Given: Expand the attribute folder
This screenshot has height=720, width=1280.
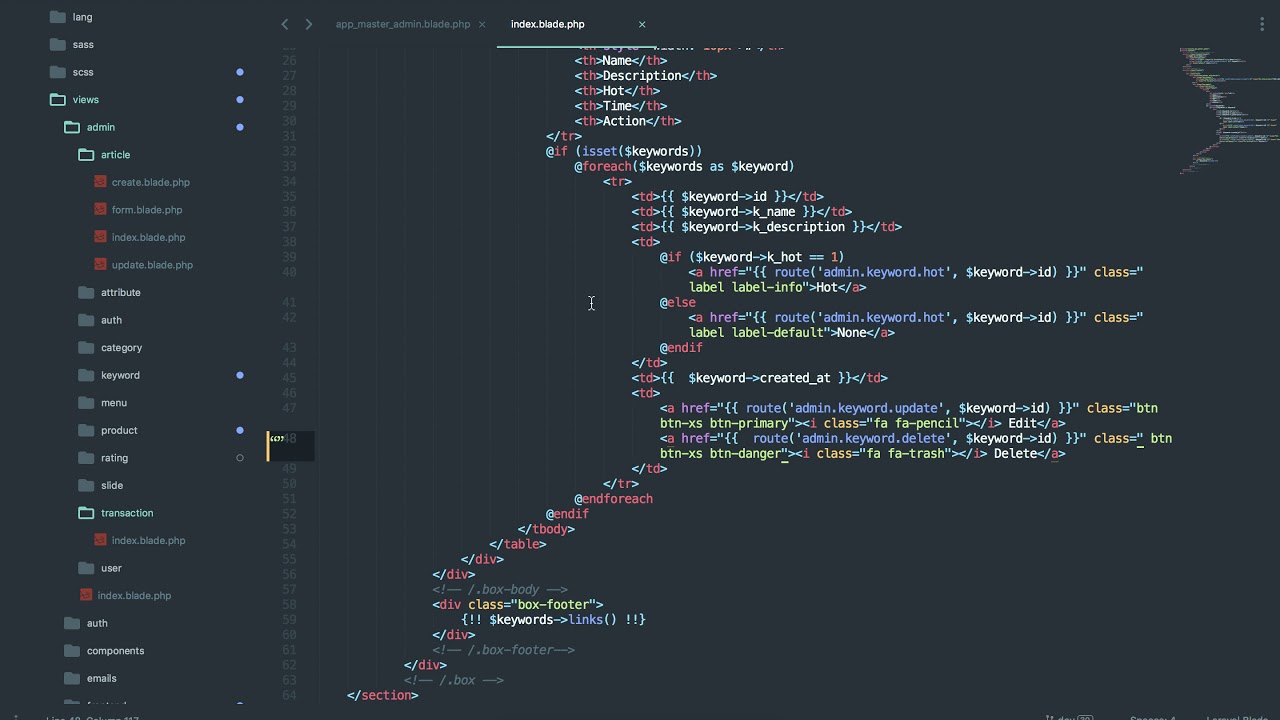Looking at the screenshot, I should click(x=86, y=293).
